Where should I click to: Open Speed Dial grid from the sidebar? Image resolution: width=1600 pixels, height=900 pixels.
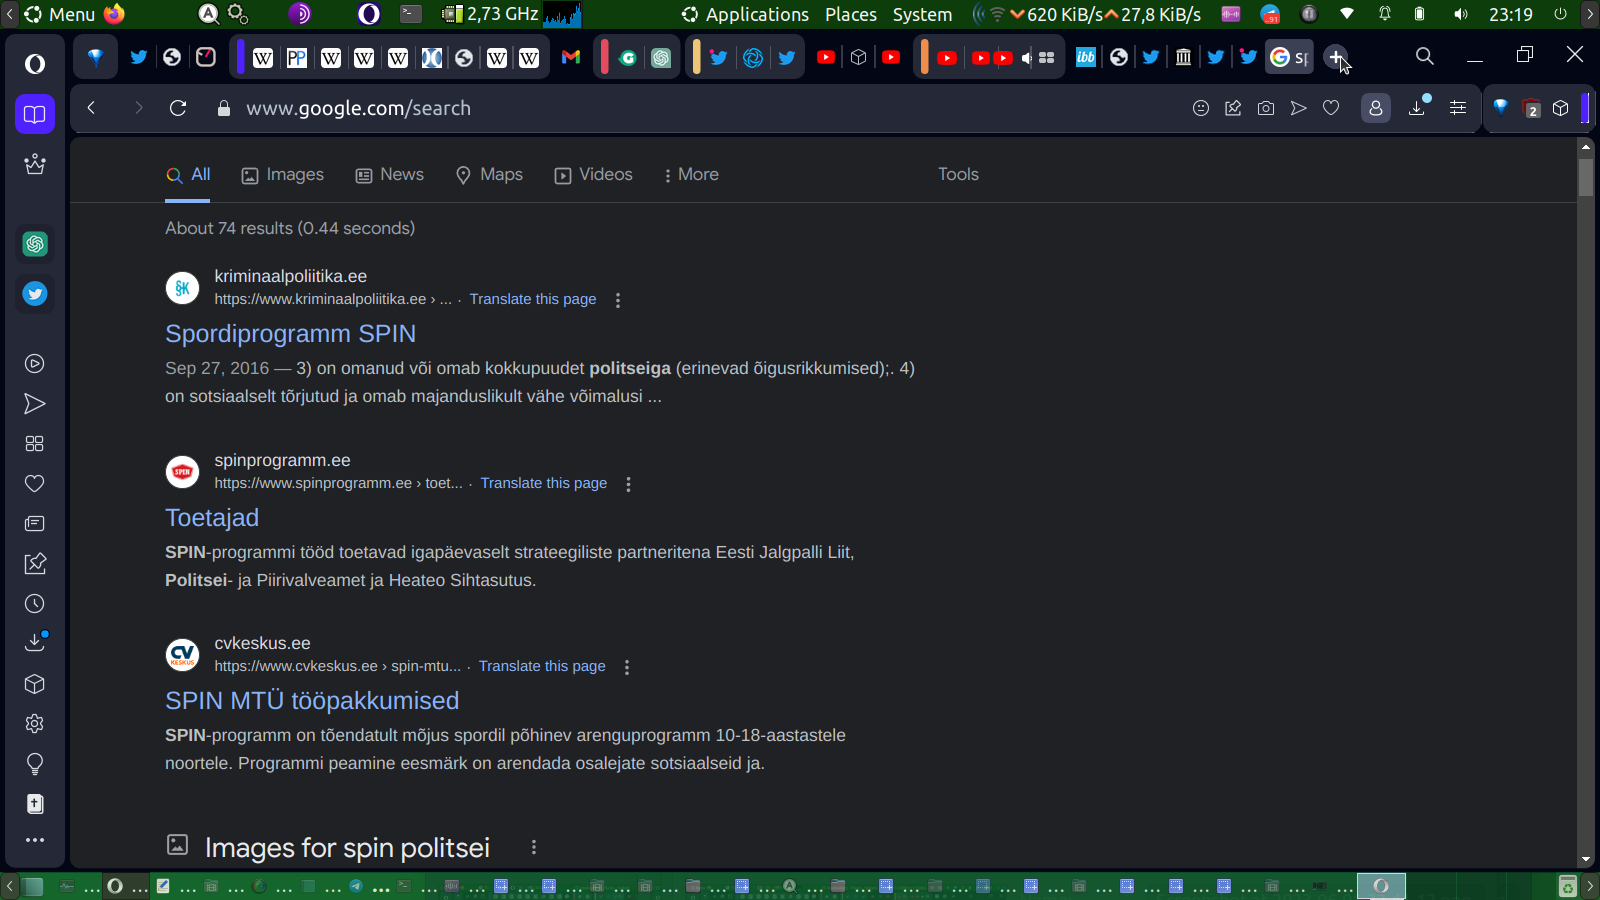(x=35, y=444)
